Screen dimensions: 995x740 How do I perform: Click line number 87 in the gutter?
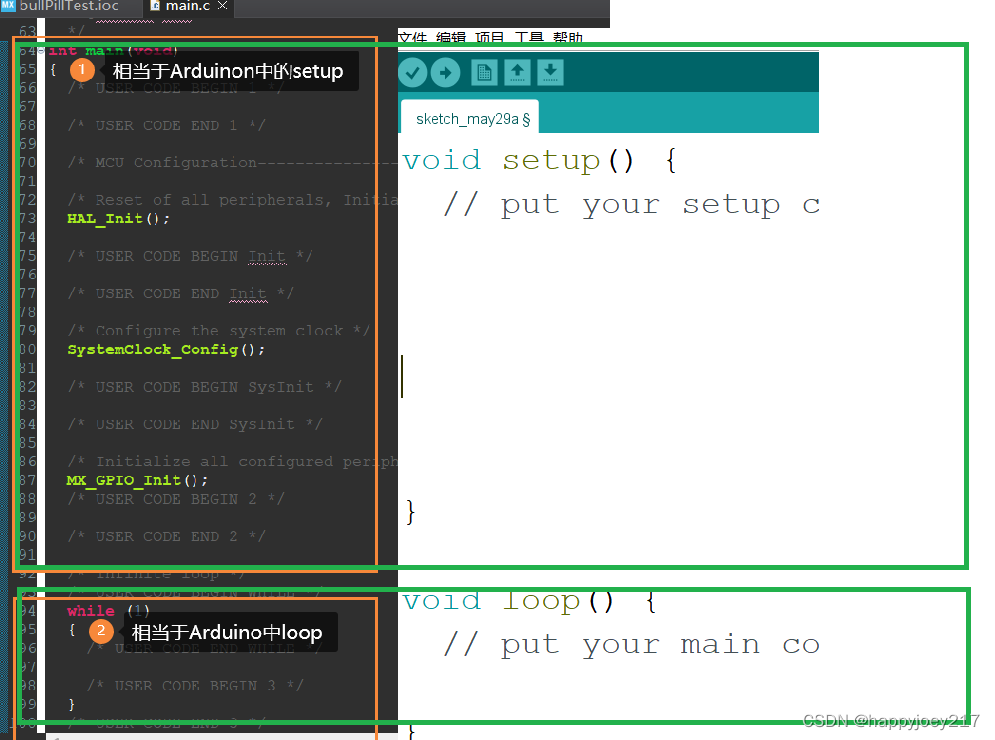coord(28,480)
